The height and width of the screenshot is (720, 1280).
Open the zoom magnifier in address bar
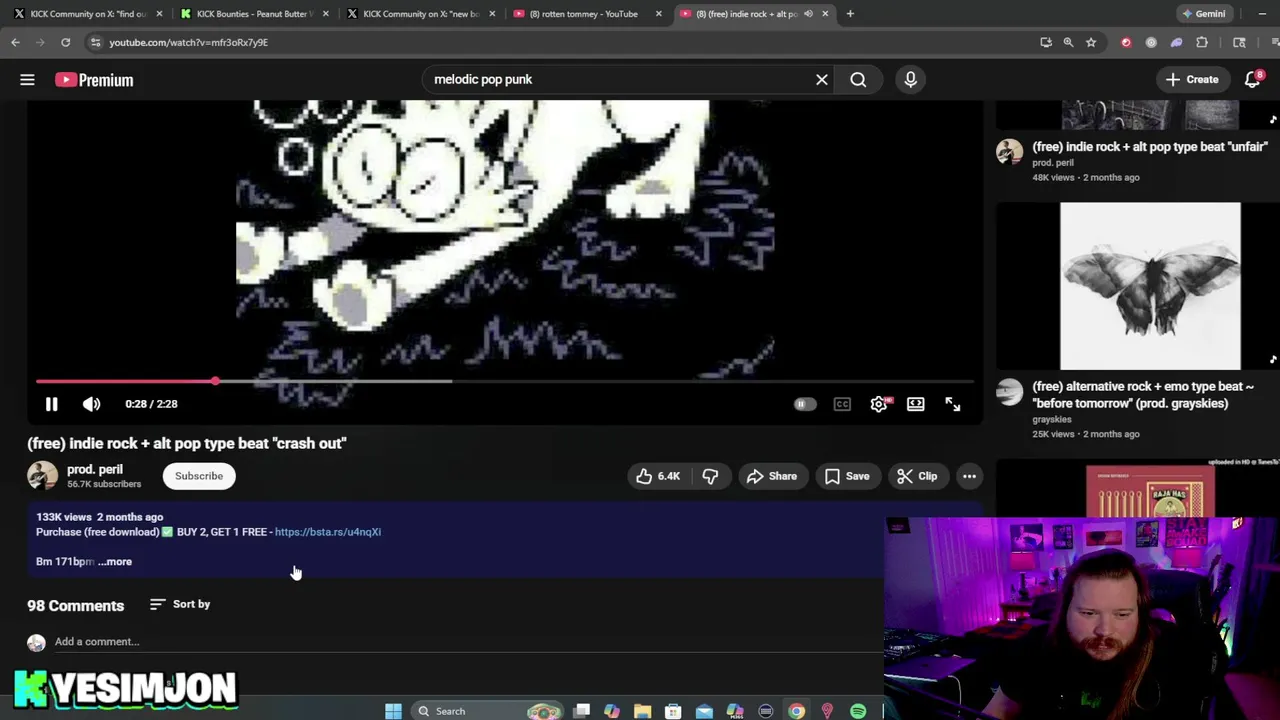1068,42
